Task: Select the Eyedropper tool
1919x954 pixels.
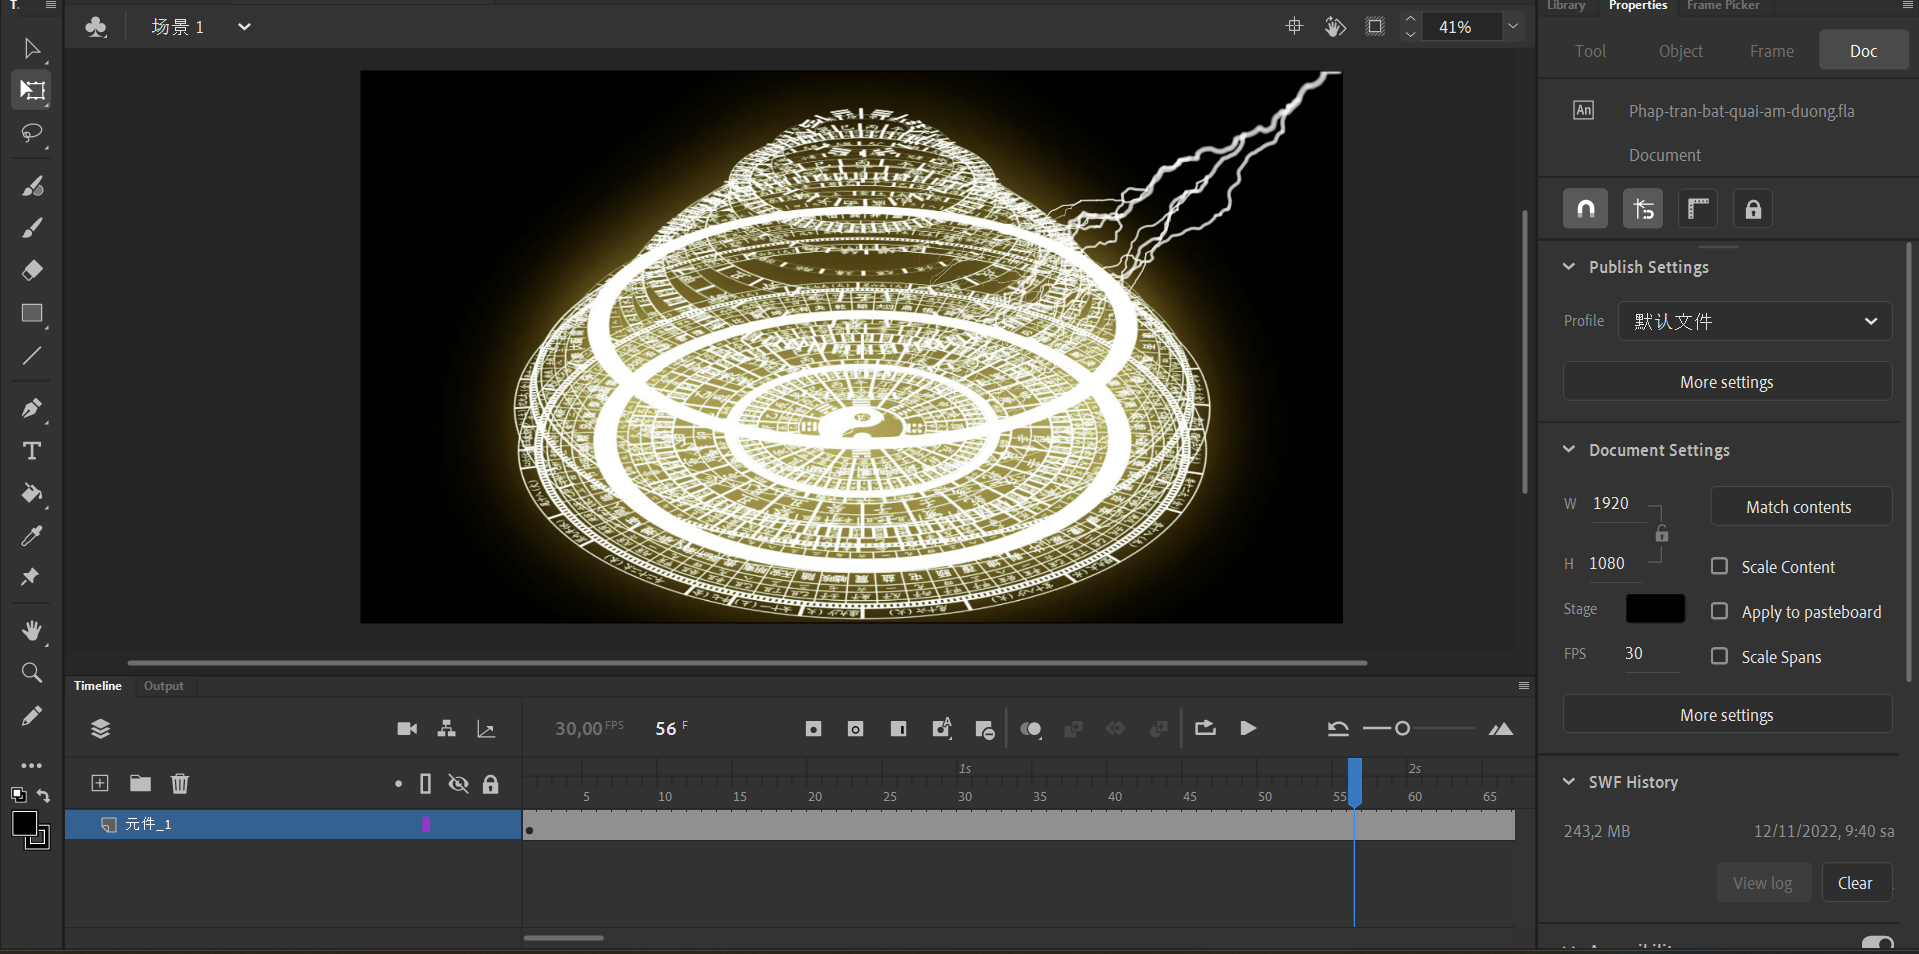Action: pyautogui.click(x=32, y=536)
